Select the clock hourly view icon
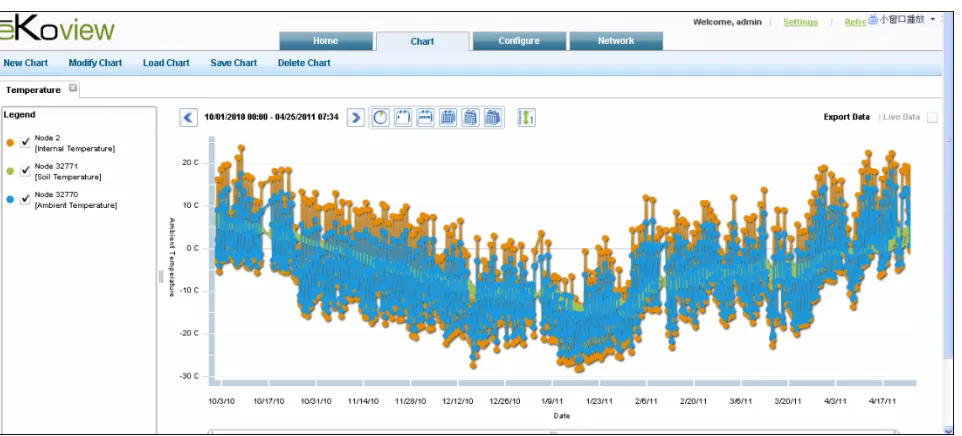This screenshot has width=962, height=436. pyautogui.click(x=380, y=117)
